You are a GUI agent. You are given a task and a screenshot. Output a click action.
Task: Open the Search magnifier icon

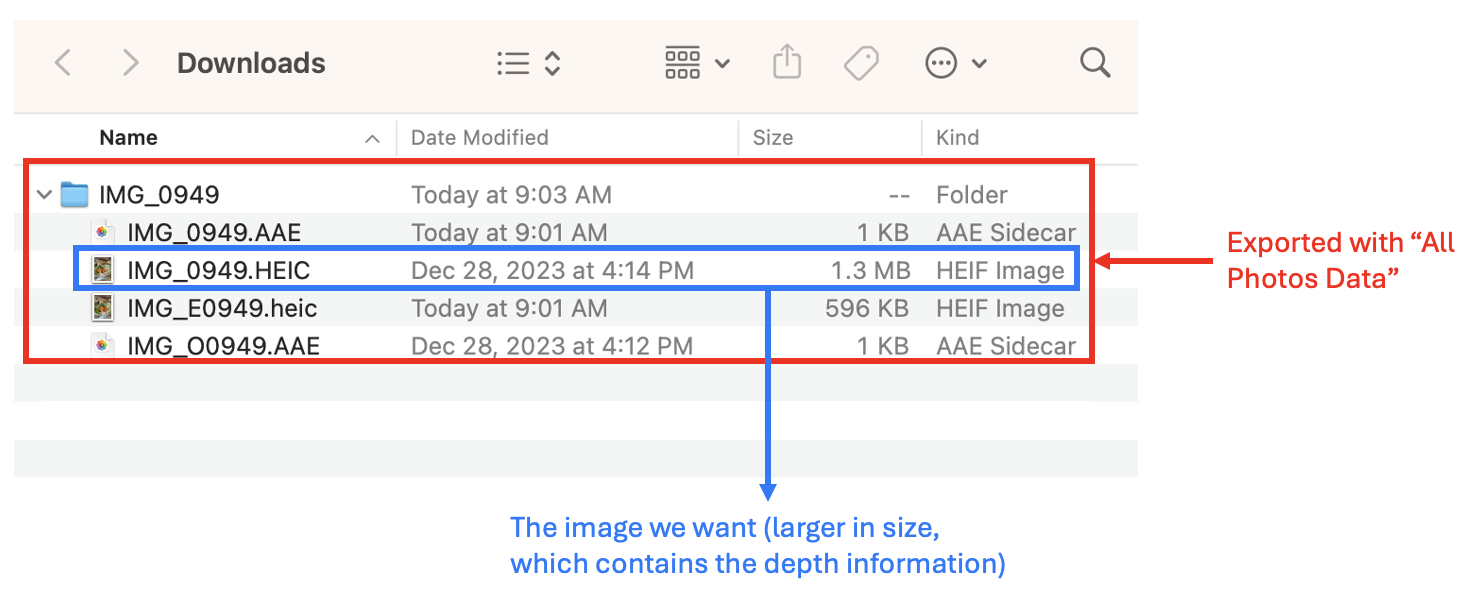[1095, 64]
